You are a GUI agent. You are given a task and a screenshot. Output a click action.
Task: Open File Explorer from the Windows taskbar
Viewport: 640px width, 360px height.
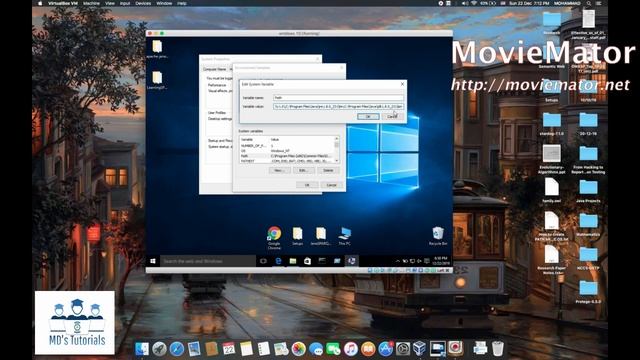pyautogui.click(x=293, y=261)
